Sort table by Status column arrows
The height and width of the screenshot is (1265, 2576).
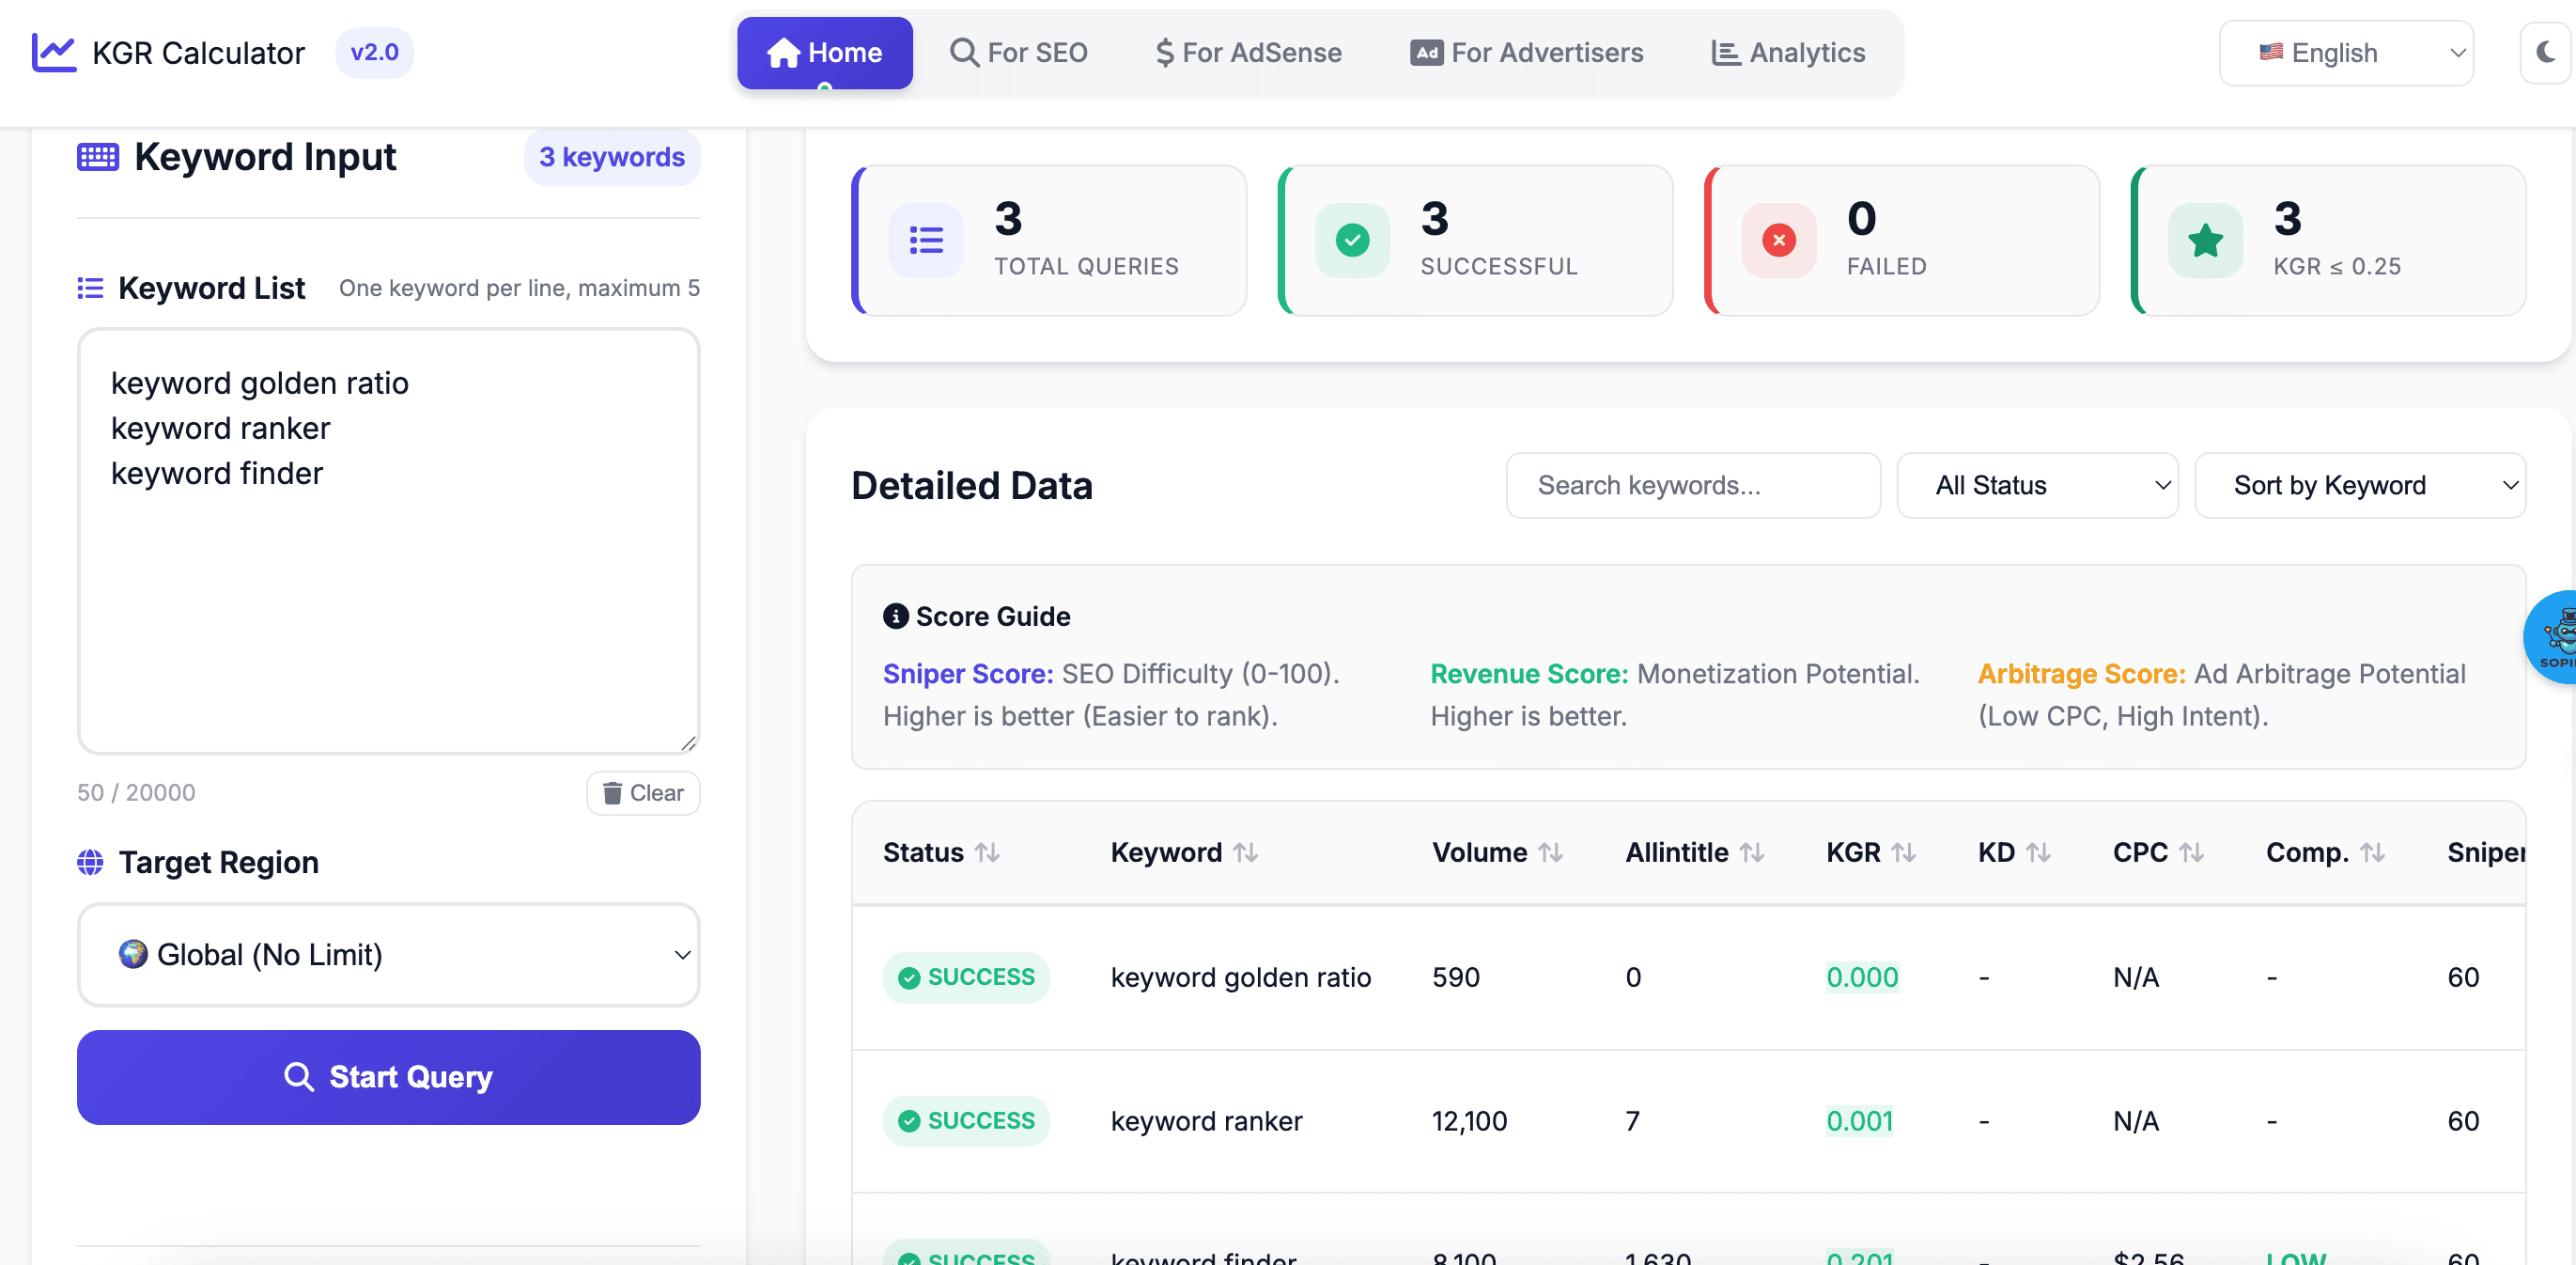pyautogui.click(x=987, y=852)
